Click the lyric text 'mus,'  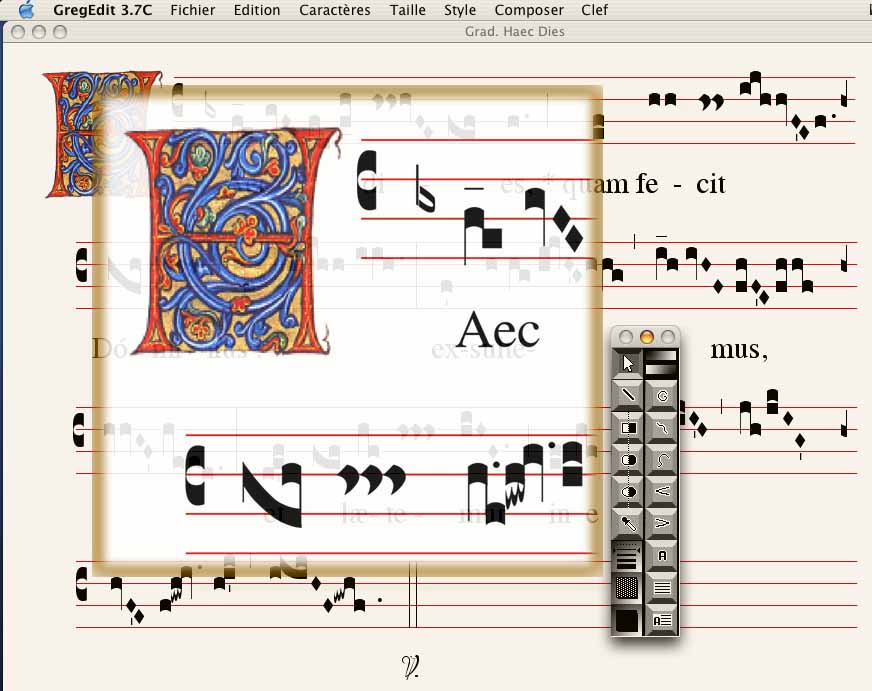pyautogui.click(x=739, y=350)
